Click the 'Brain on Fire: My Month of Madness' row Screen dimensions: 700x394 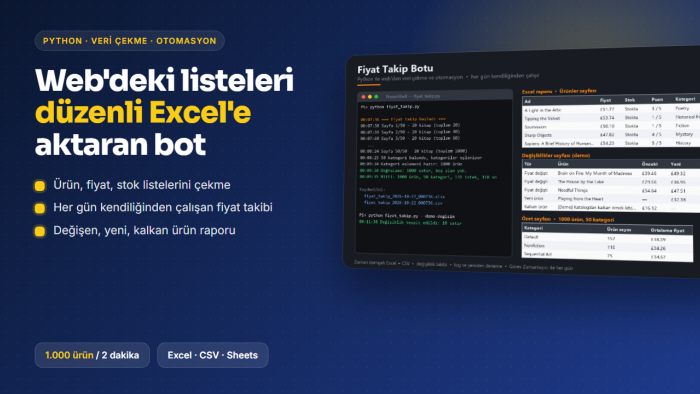(611, 173)
